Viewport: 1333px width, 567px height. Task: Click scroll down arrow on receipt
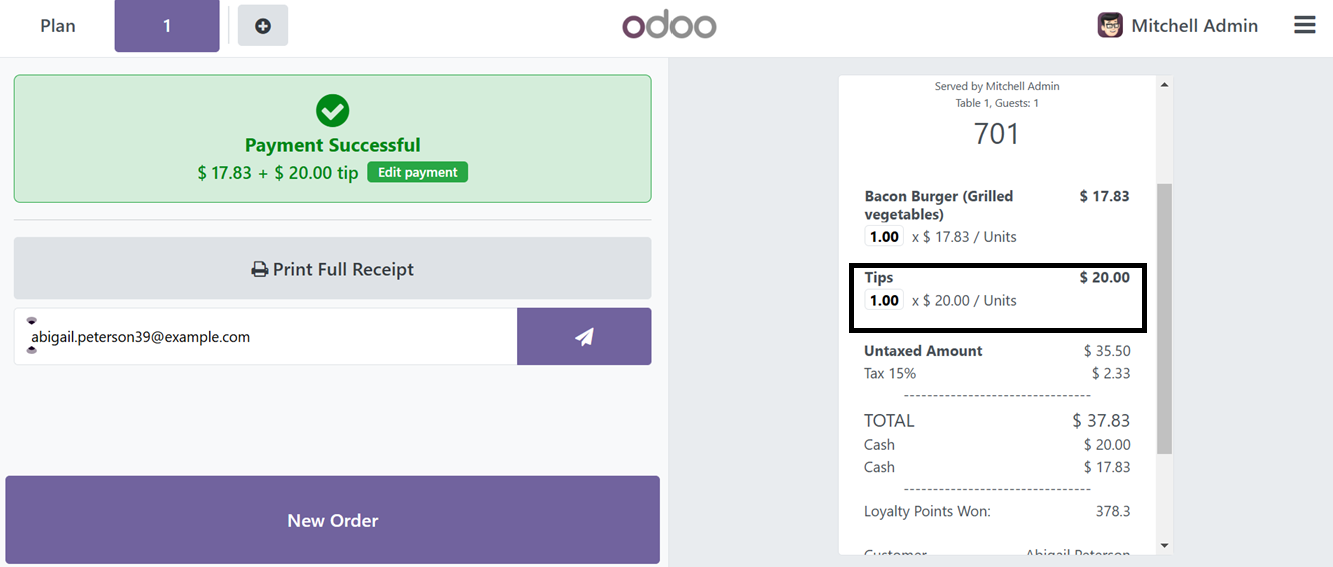tap(1164, 545)
